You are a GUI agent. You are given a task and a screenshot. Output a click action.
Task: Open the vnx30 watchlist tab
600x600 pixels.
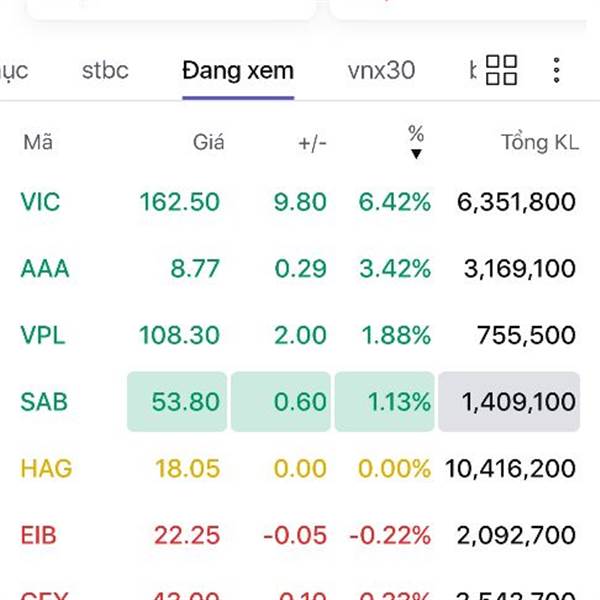tap(381, 71)
